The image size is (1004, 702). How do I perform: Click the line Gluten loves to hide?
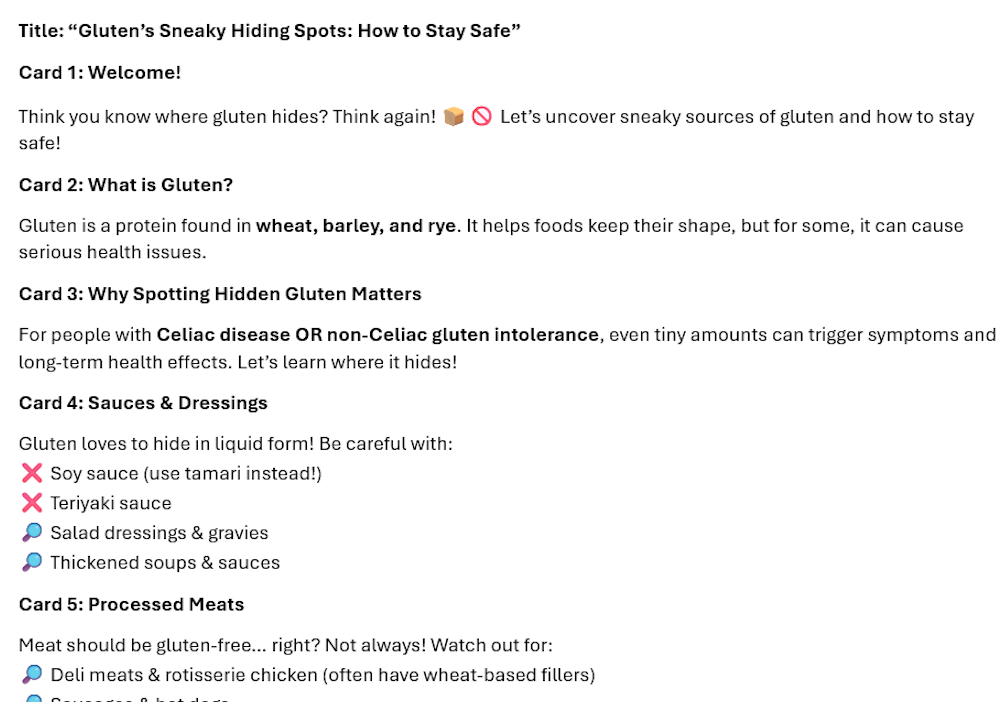pos(236,443)
